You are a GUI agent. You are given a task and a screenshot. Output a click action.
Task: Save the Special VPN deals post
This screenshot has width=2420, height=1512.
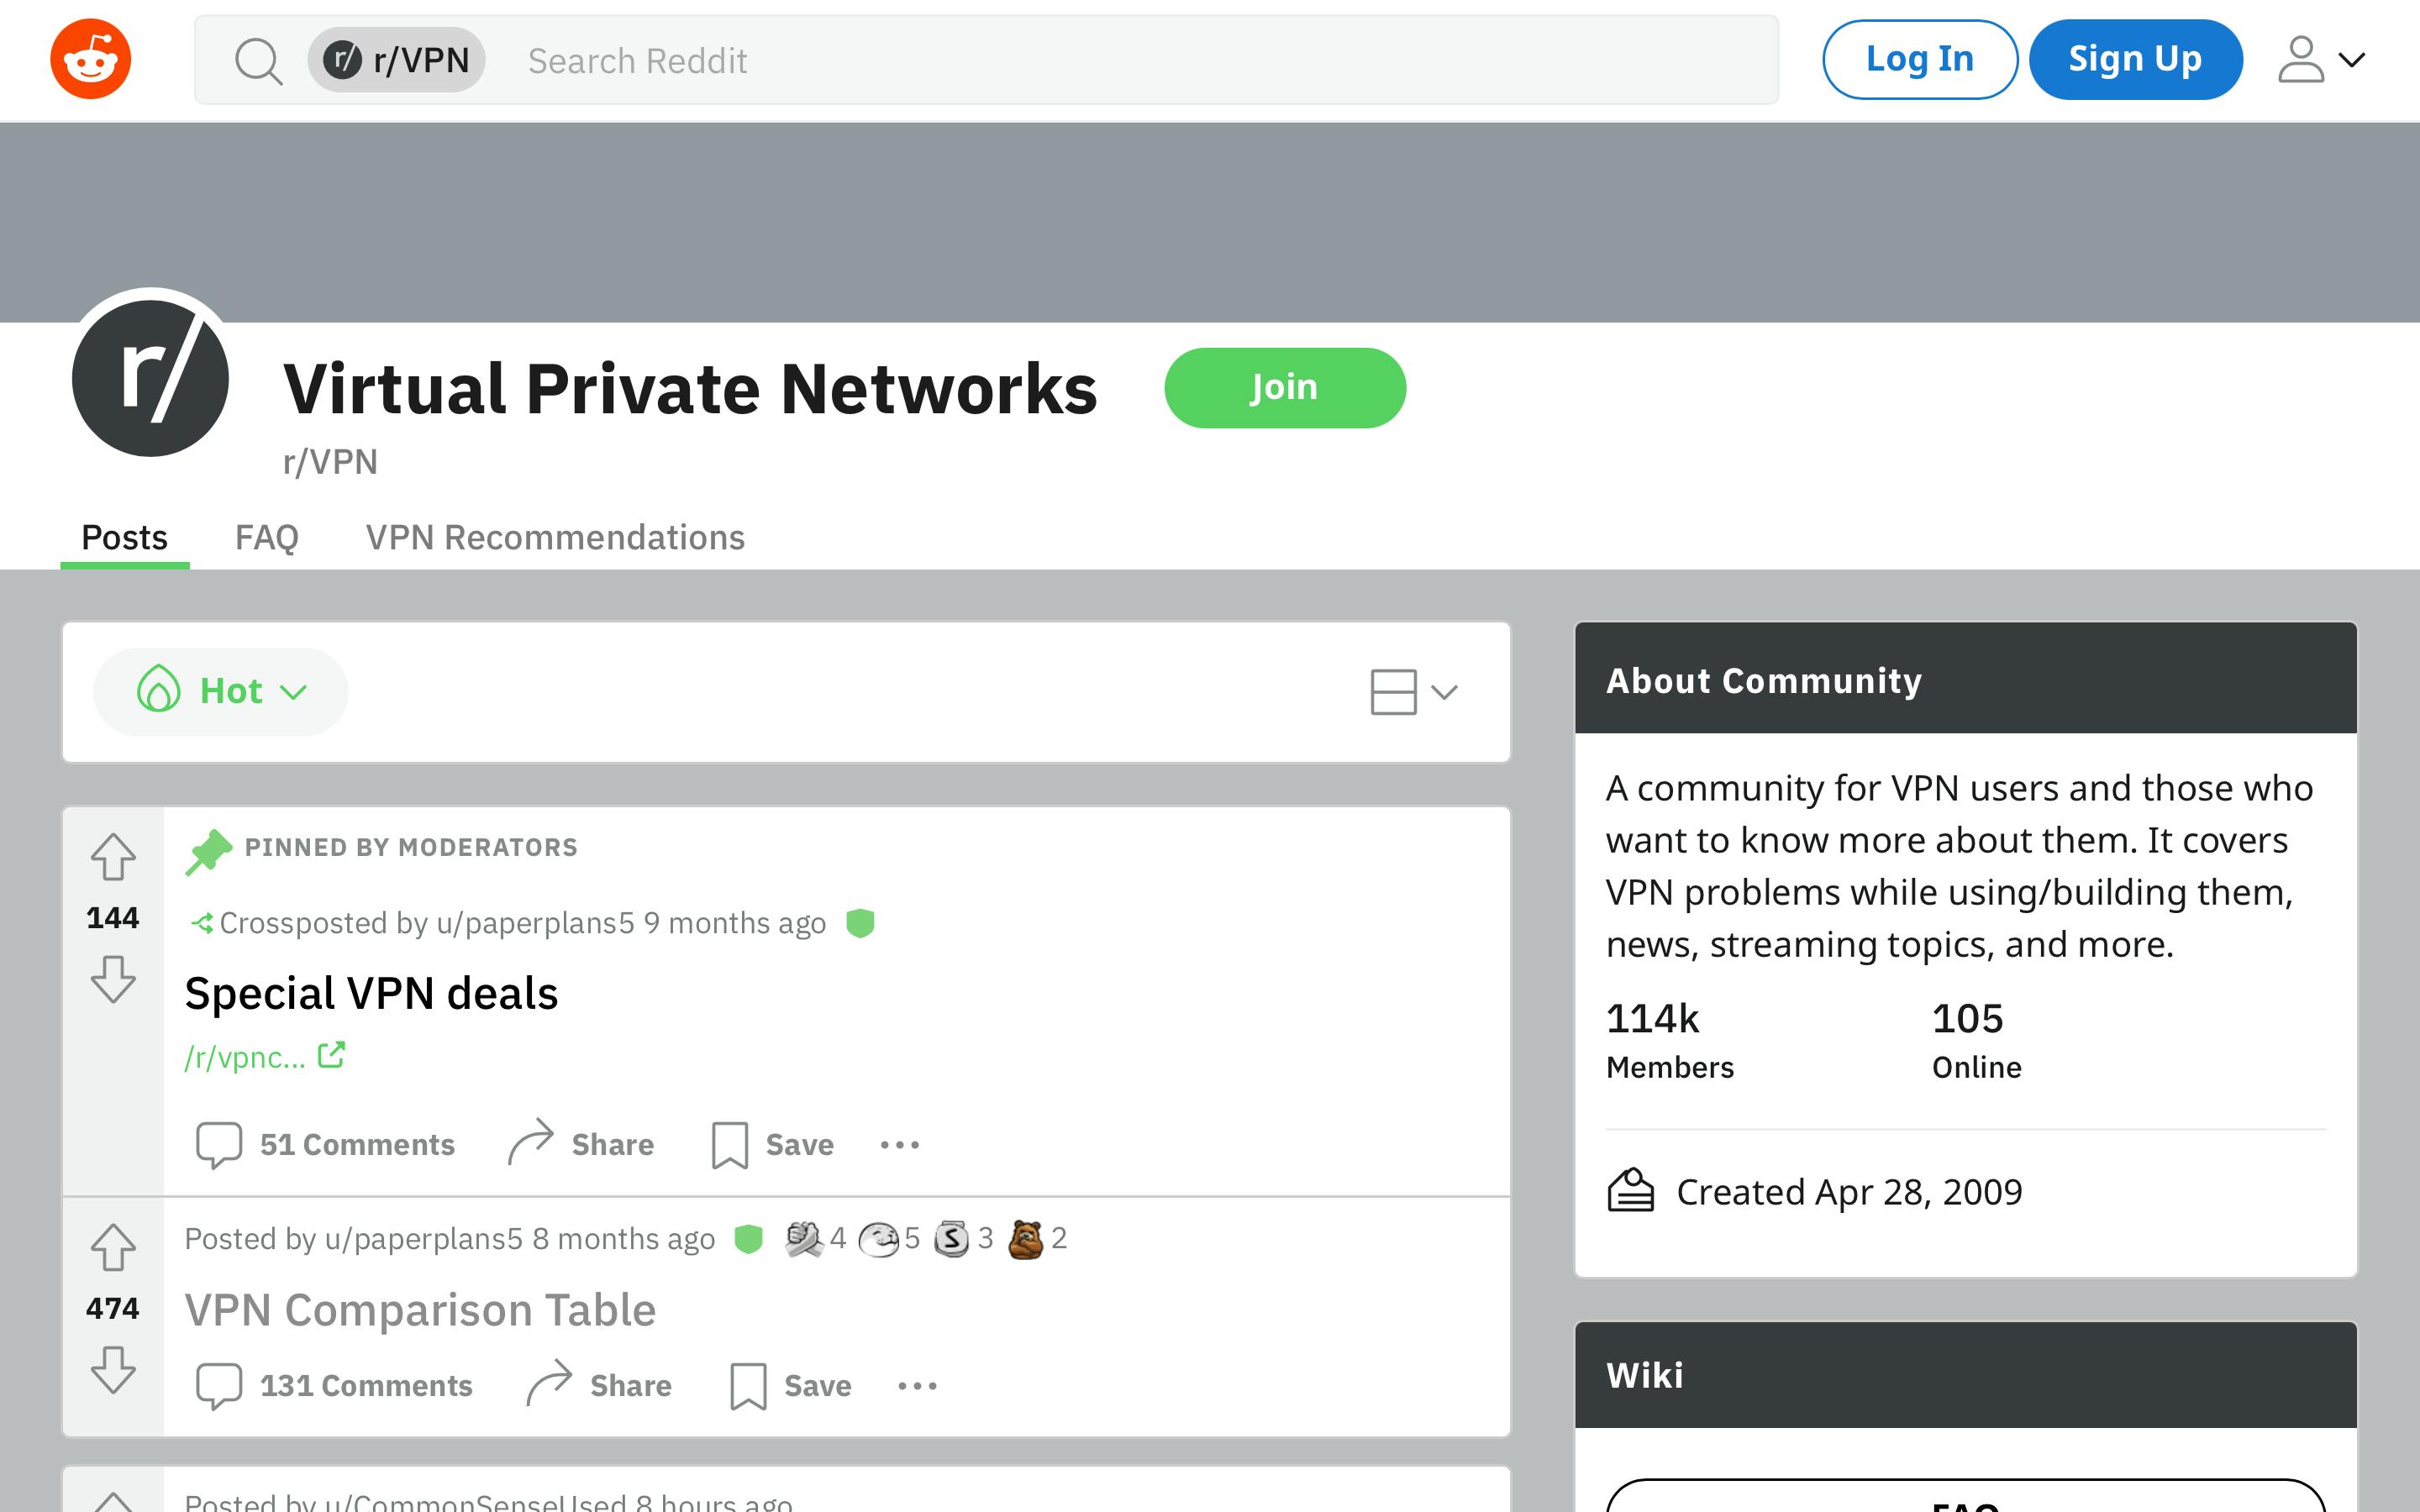(772, 1144)
